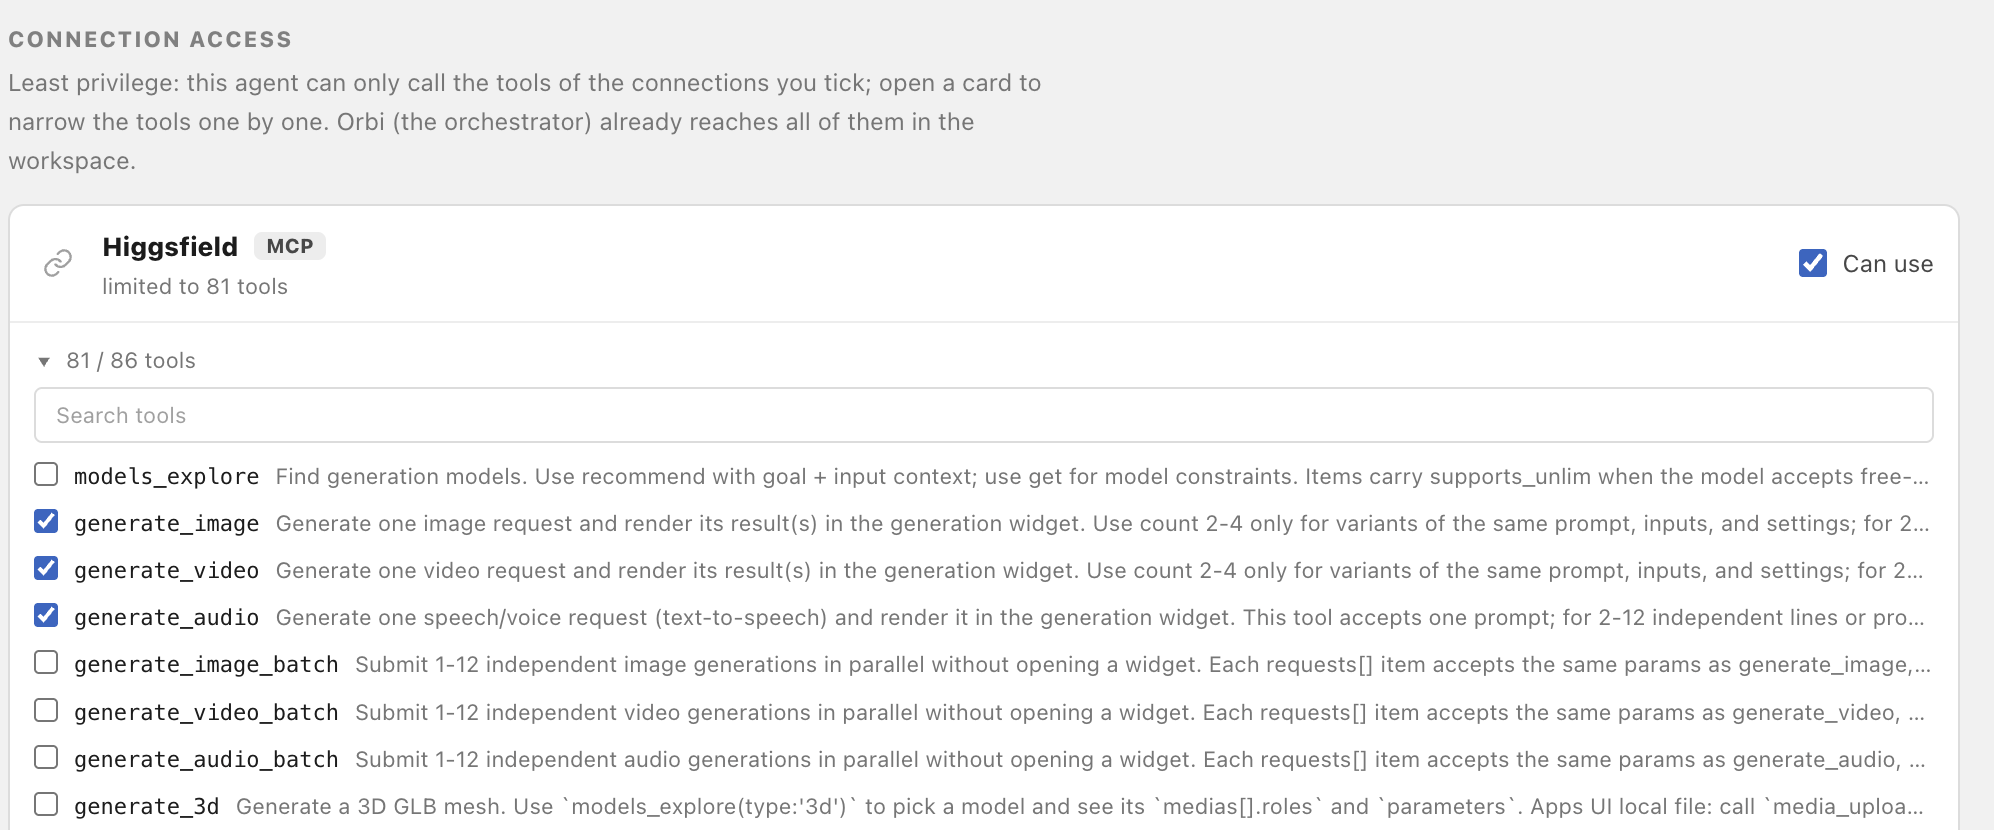Viewport: 1994px width, 830px height.
Task: Enable the generate_audio_batch checkbox
Action: (46, 757)
